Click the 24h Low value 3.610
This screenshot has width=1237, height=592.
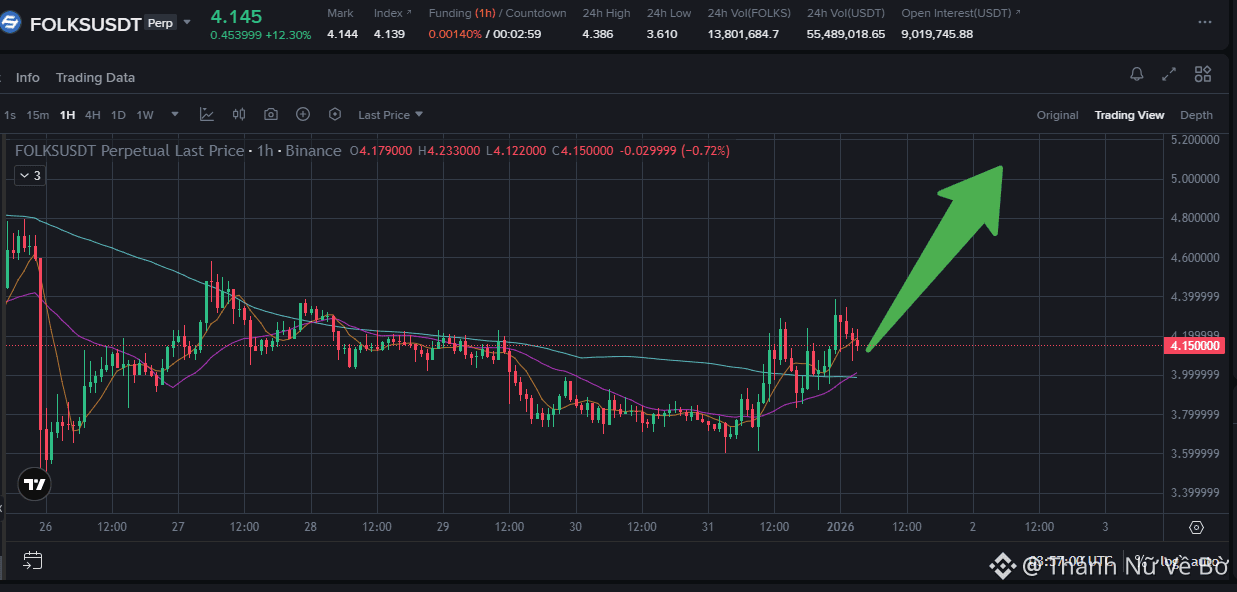coord(662,34)
